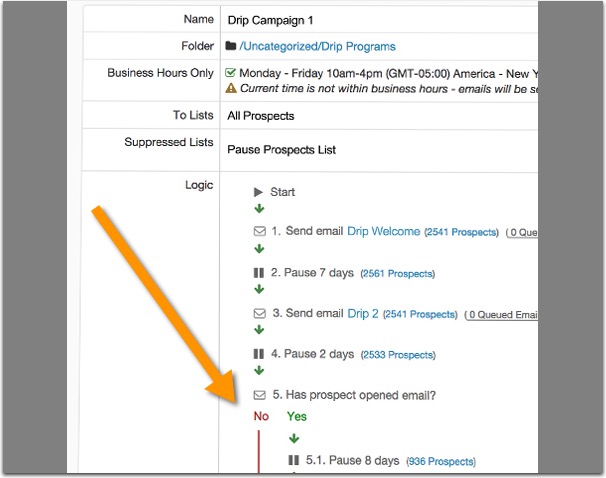Toggle the Business Hours Only green checkmark
The image size is (606, 478).
[231, 73]
